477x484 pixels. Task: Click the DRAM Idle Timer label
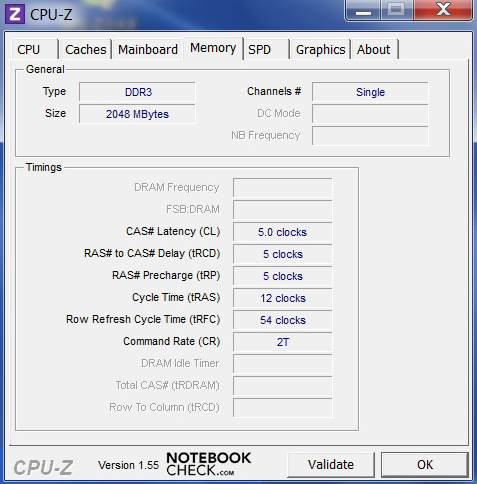point(180,363)
